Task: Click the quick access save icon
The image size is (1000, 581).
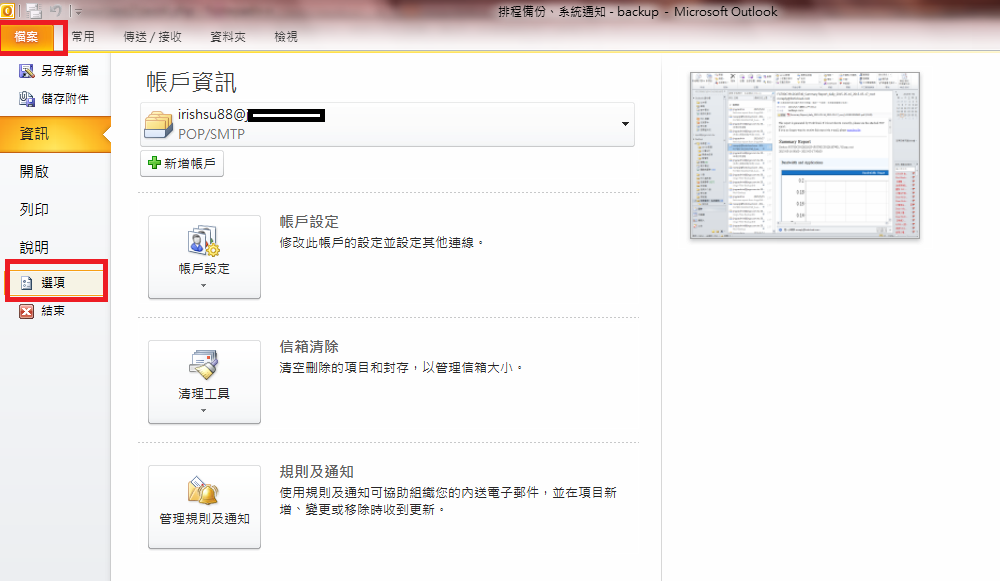Action: (34, 11)
